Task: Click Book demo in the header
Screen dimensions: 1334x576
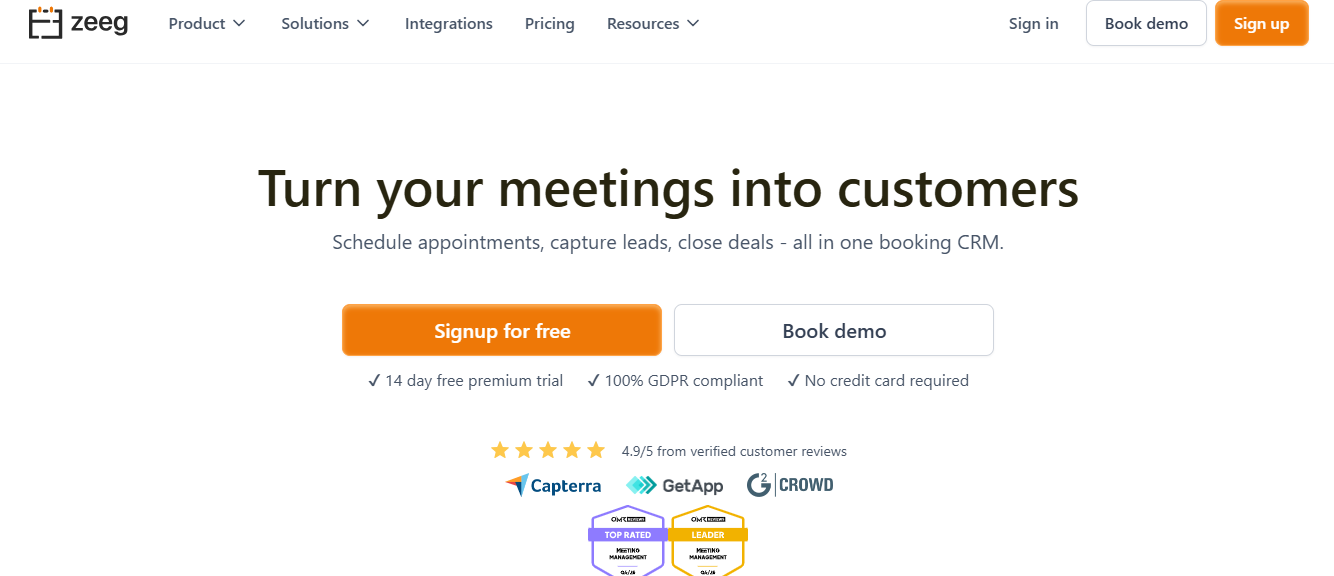Action: click(1145, 23)
